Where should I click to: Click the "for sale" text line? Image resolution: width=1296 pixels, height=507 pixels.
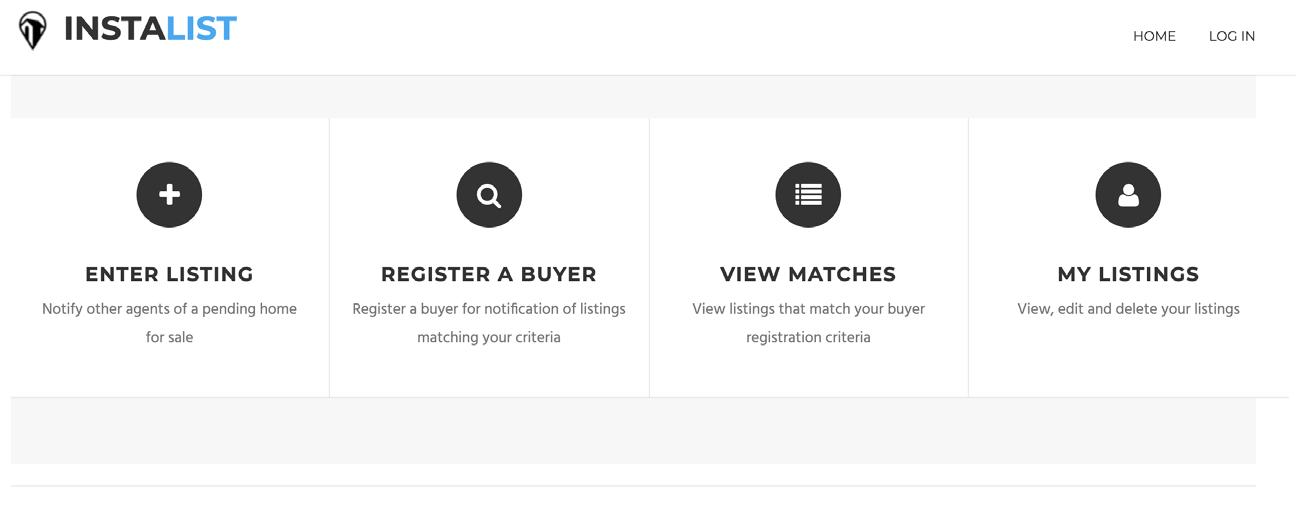coord(169,337)
